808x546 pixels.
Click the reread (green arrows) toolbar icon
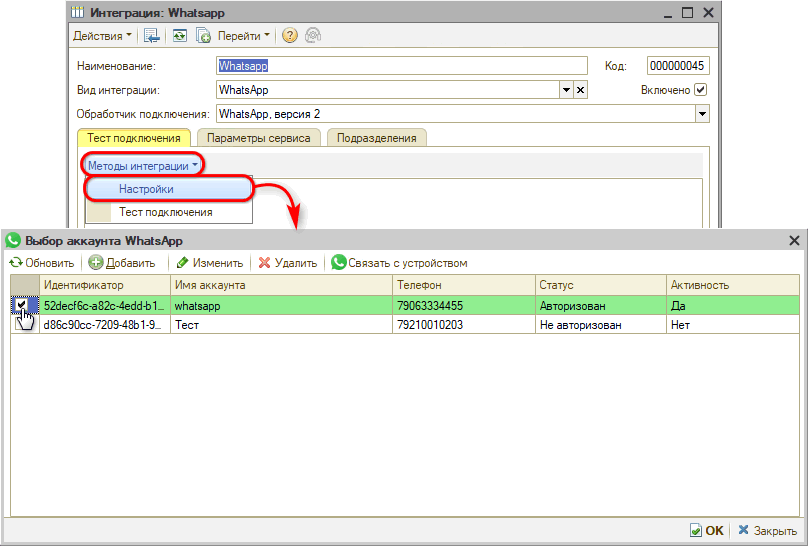(x=179, y=36)
